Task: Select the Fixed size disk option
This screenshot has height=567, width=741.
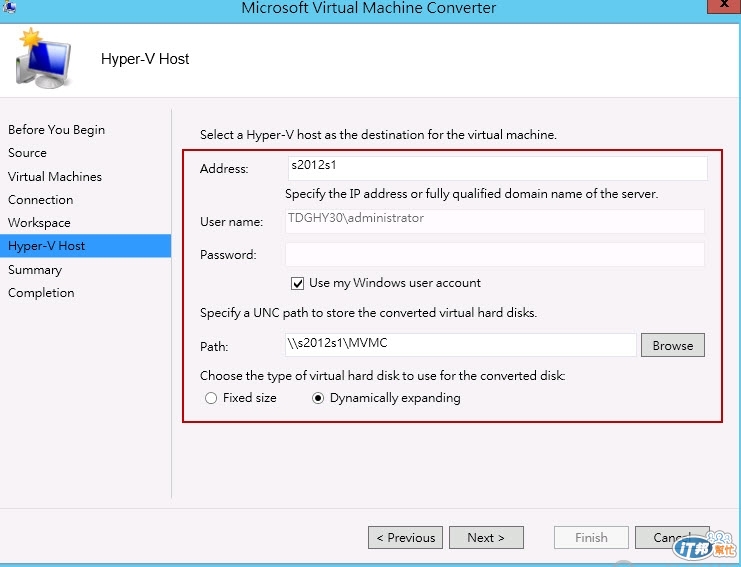Action: 211,398
